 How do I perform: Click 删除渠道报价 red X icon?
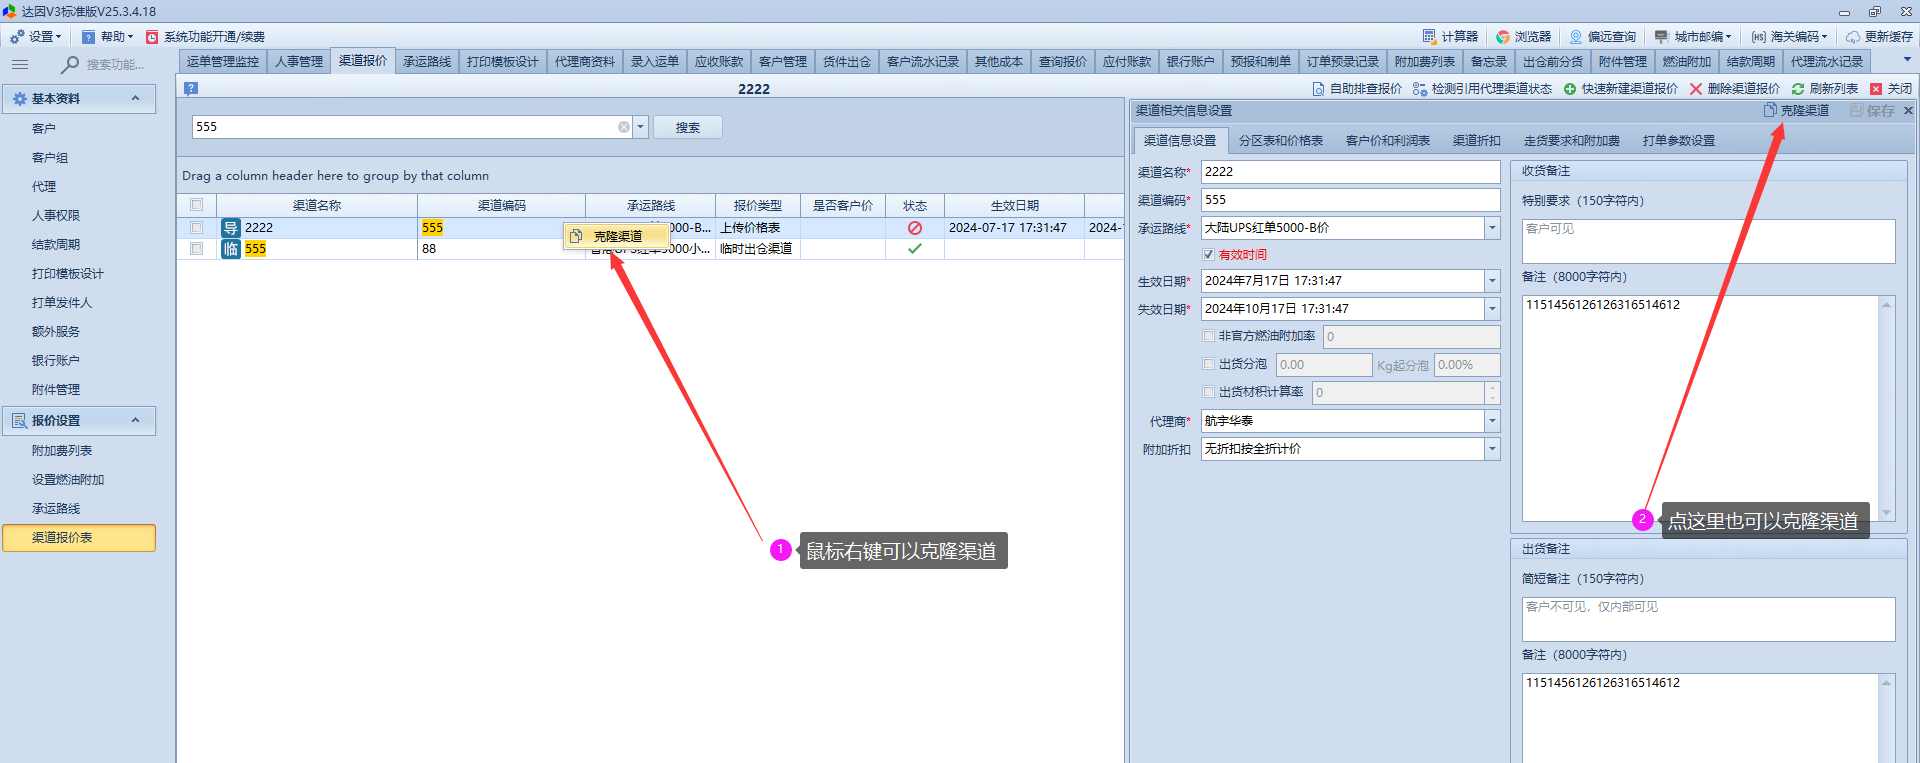[1696, 89]
